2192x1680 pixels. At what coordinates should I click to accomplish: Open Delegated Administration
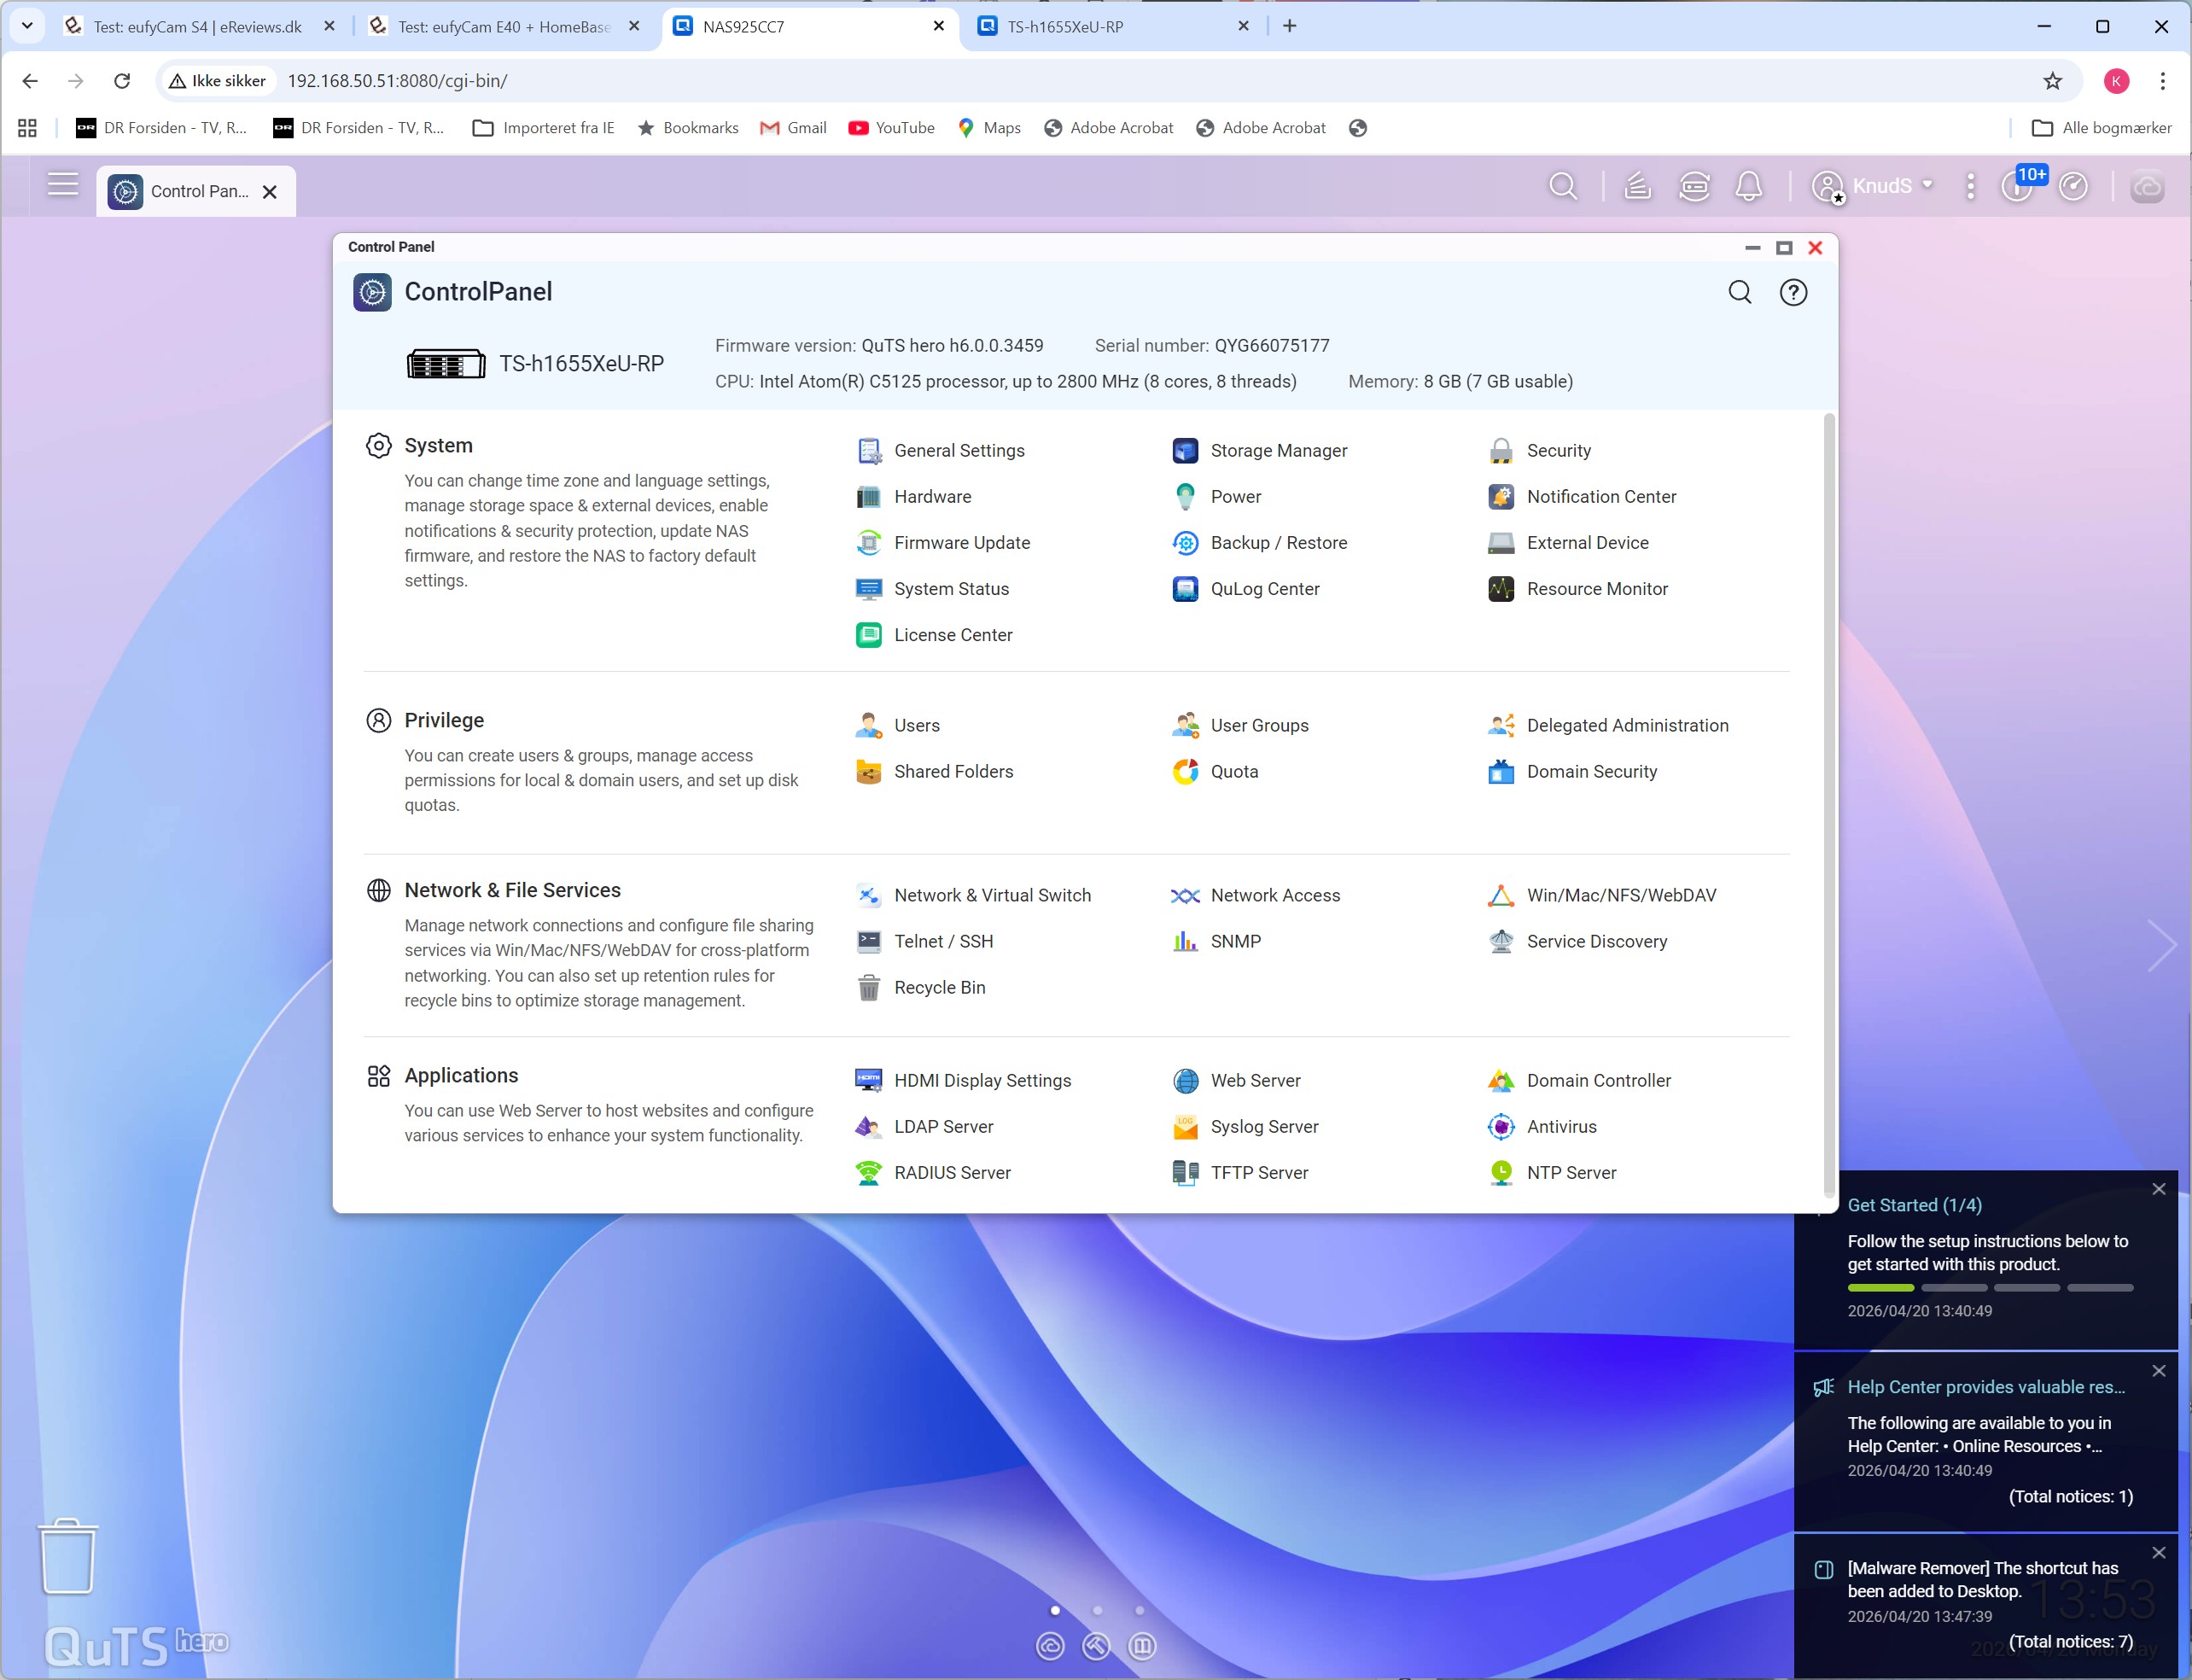[1608, 726]
